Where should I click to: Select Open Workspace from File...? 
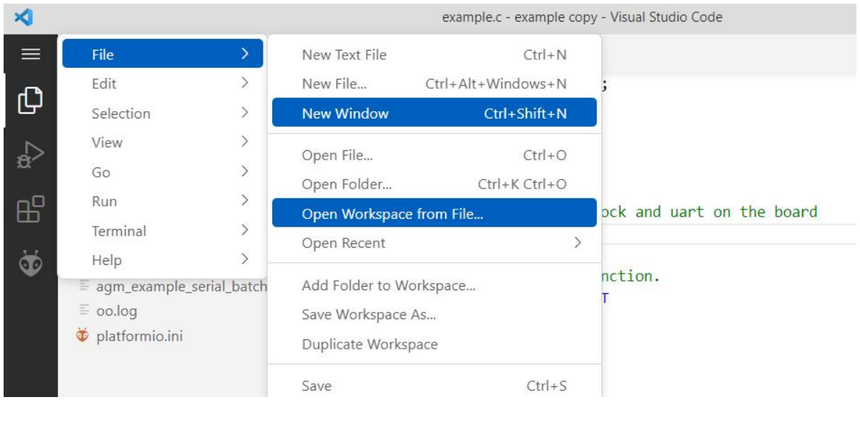434,213
